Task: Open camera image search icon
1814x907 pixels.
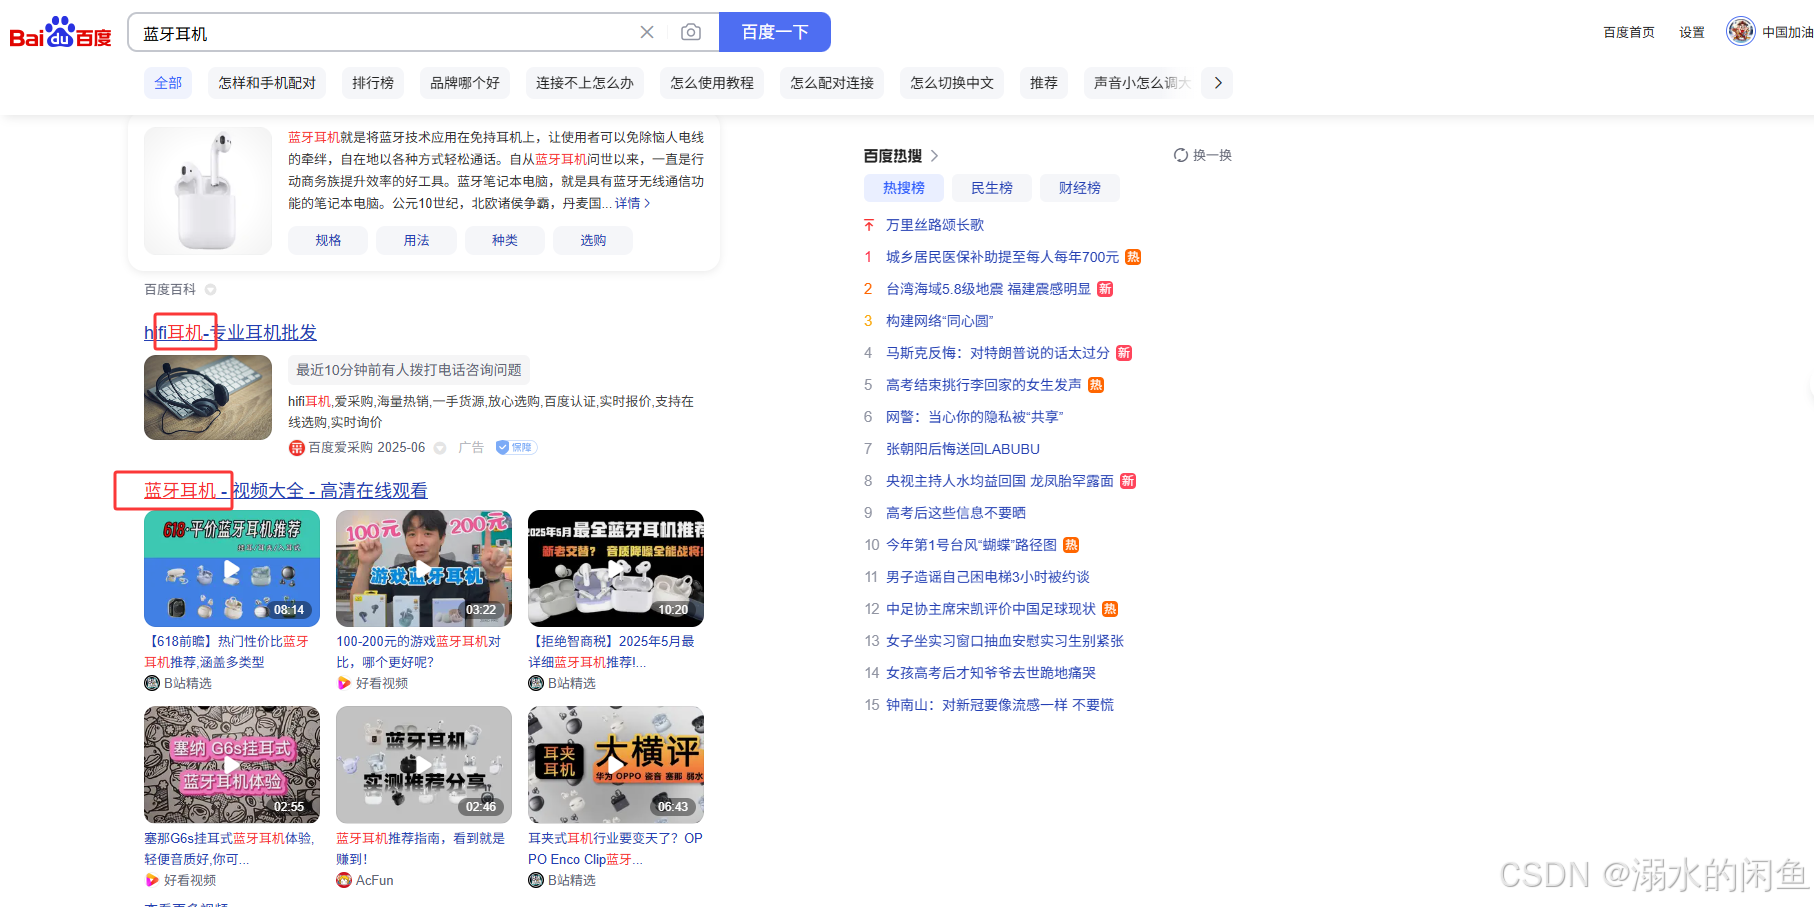Action: coord(691,32)
